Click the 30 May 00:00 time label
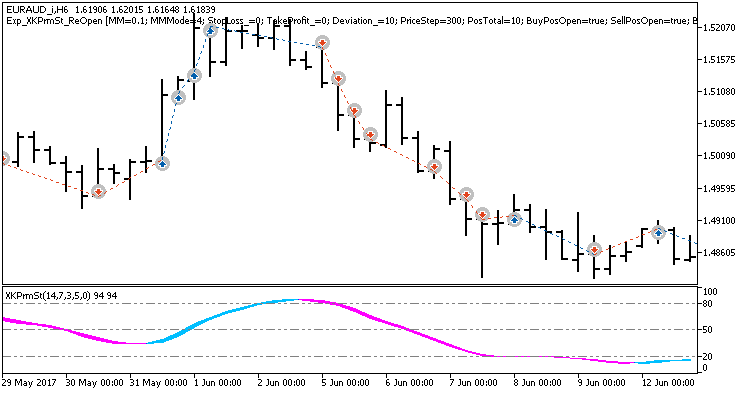The image size is (750, 394). (95, 383)
